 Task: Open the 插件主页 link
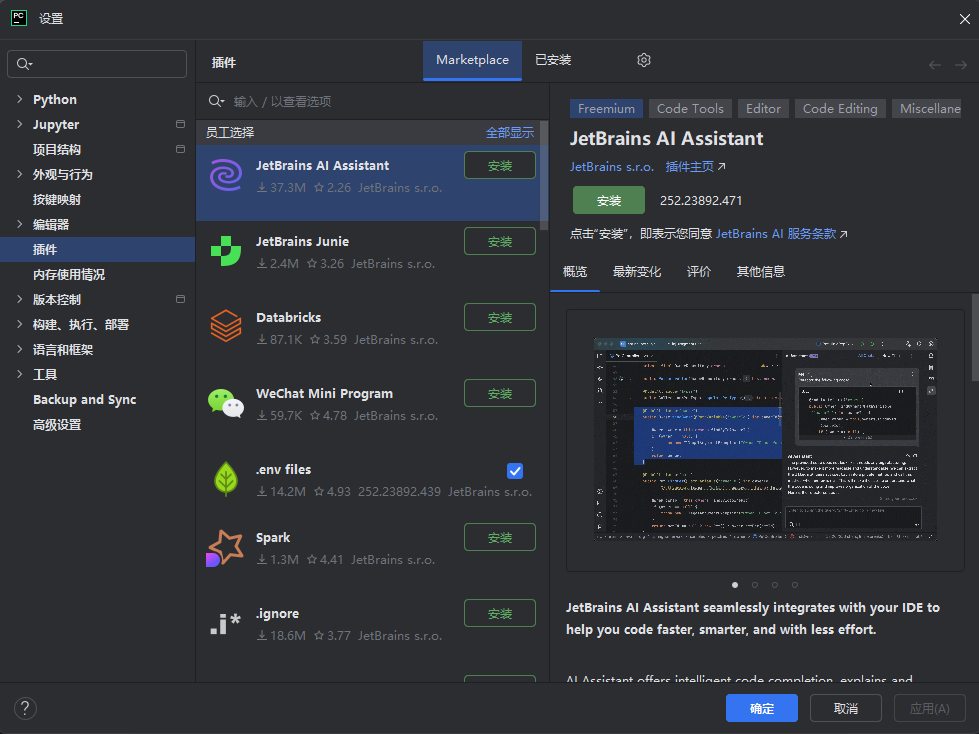695,167
